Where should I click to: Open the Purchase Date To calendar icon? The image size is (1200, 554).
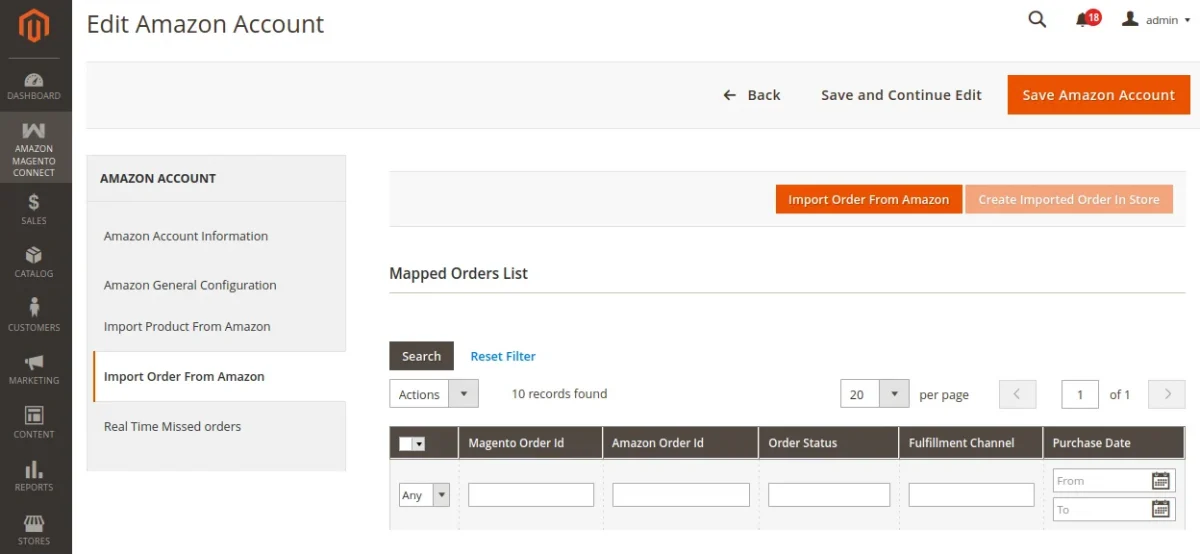[1160, 509]
